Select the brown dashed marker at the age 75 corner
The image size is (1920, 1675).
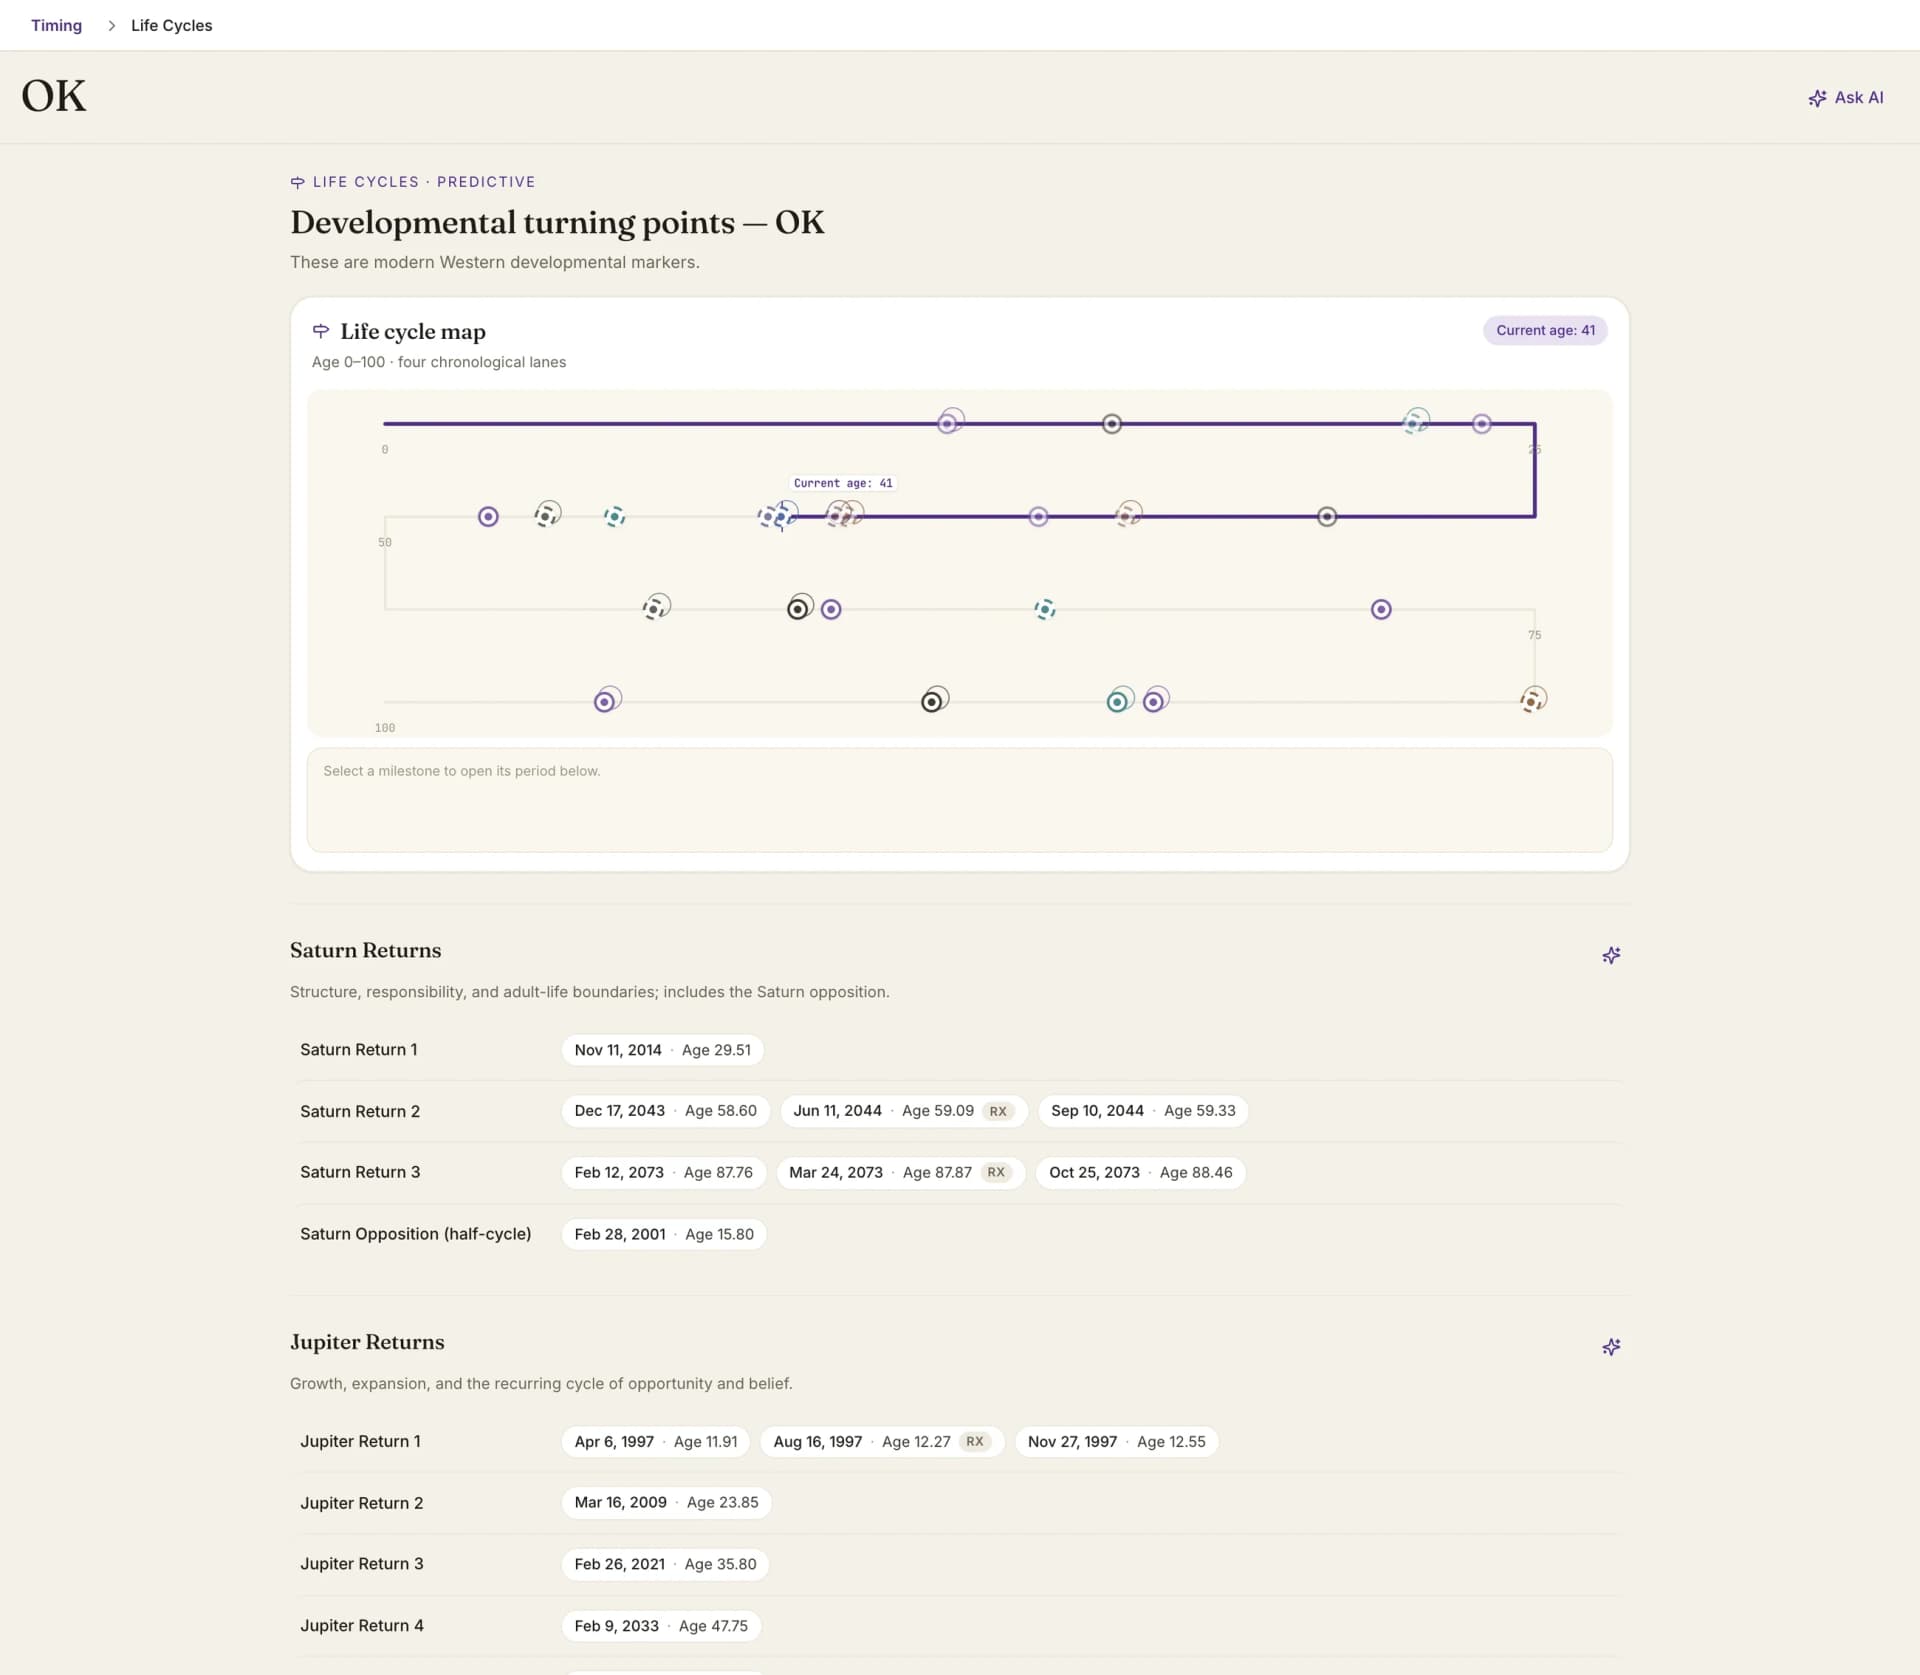(x=1531, y=702)
